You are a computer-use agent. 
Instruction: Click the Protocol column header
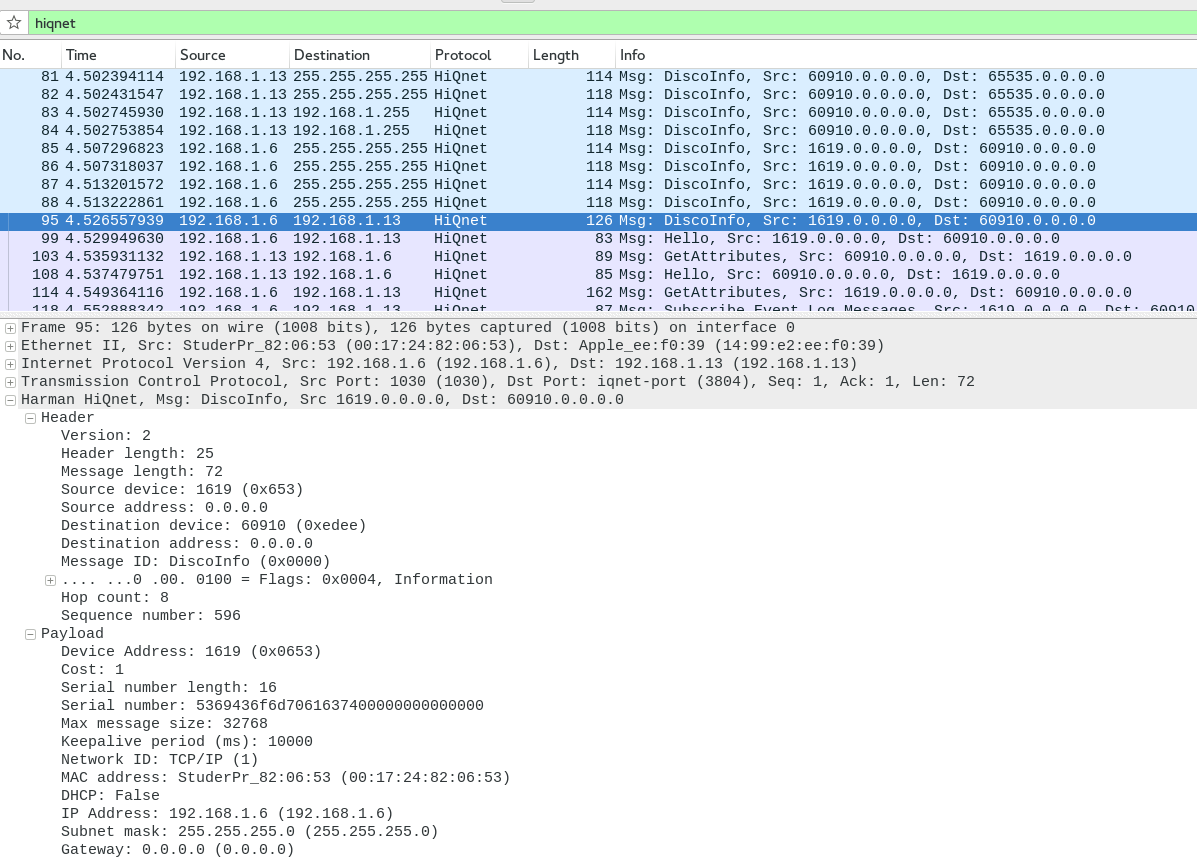tap(479, 55)
